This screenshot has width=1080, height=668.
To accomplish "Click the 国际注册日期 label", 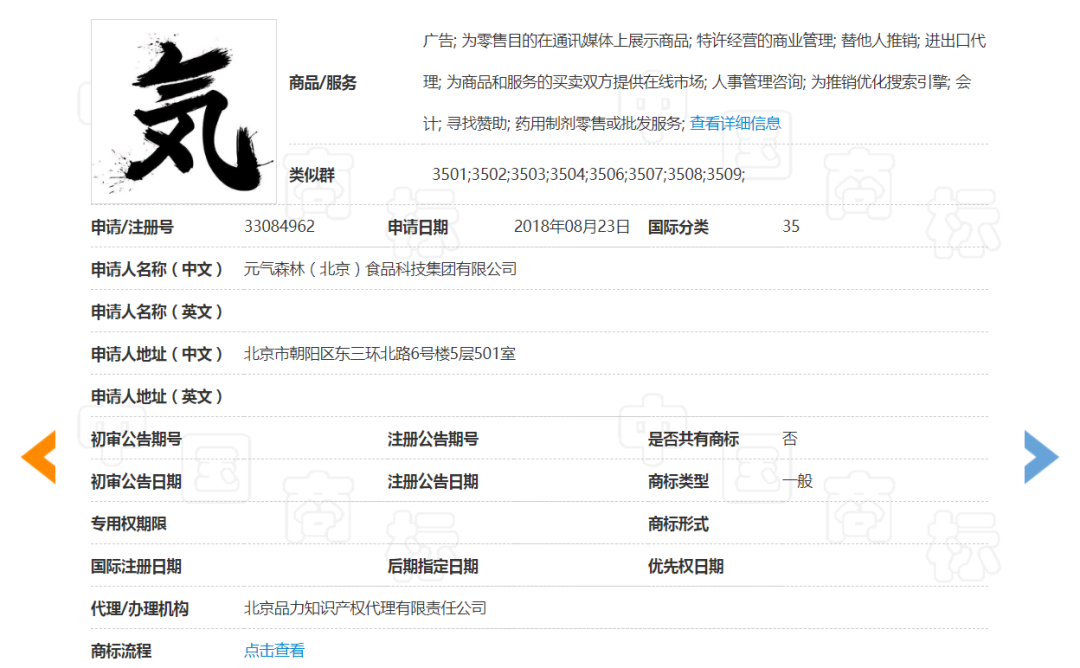I will tap(136, 567).
